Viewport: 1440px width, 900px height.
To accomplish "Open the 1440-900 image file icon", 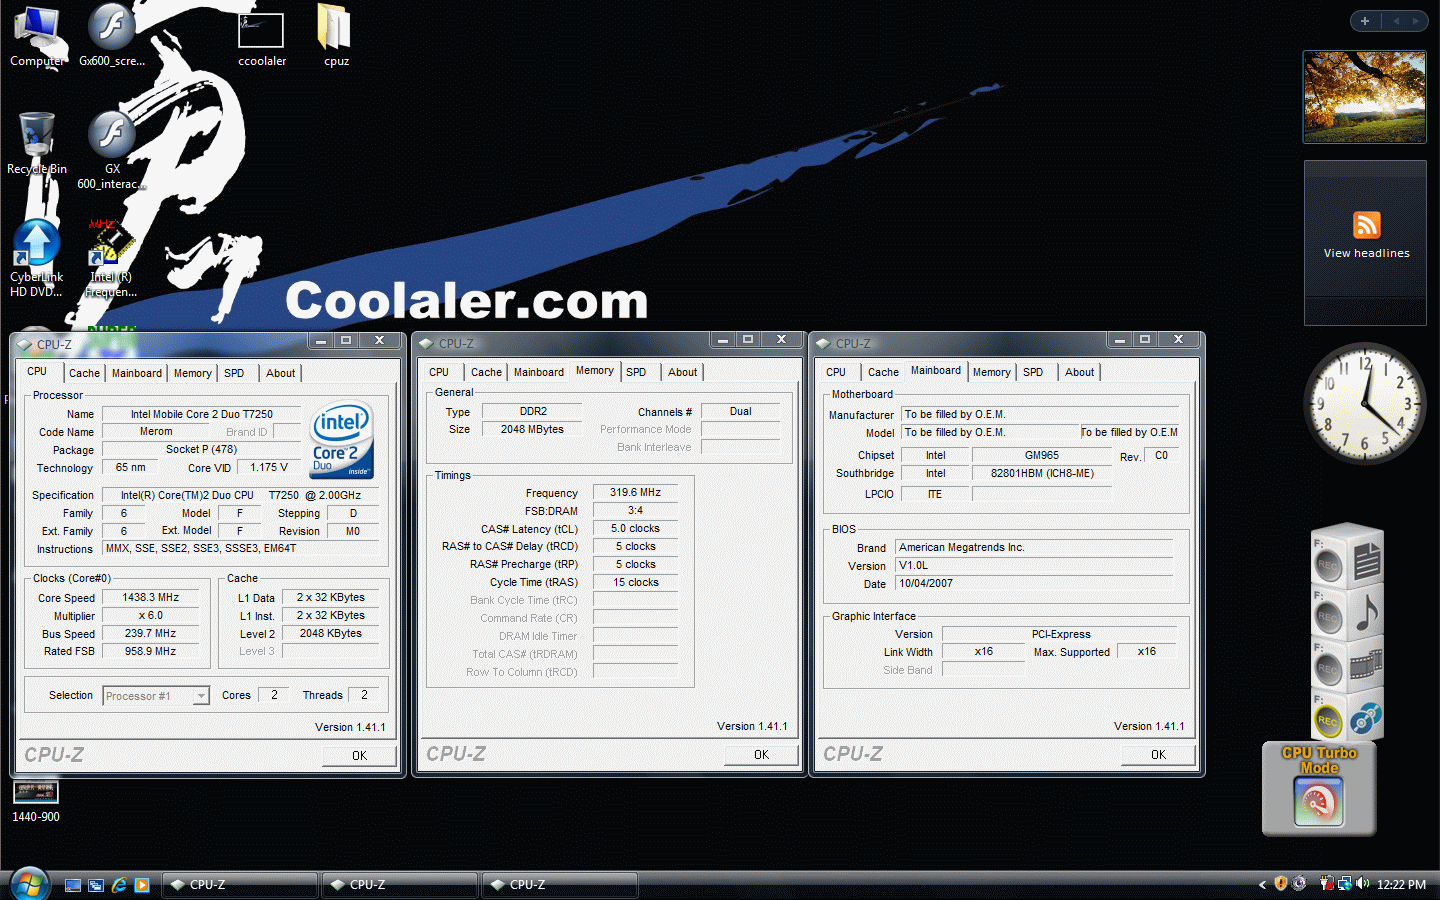I will pyautogui.click(x=36, y=802).
